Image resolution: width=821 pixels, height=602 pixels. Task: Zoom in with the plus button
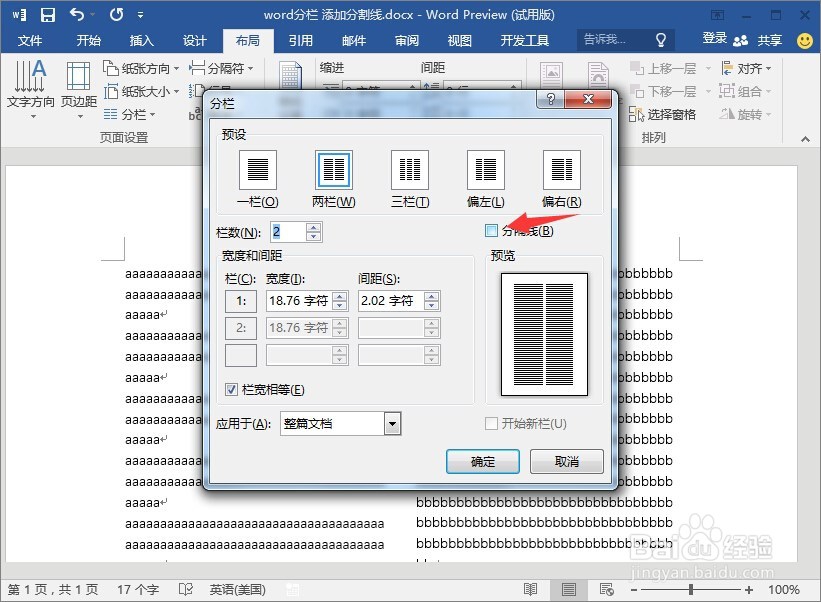(749, 590)
